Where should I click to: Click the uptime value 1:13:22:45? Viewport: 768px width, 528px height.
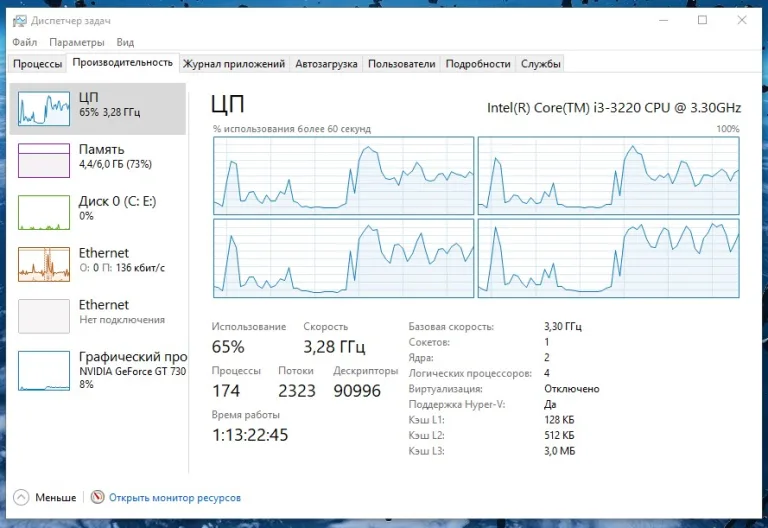coord(250,435)
